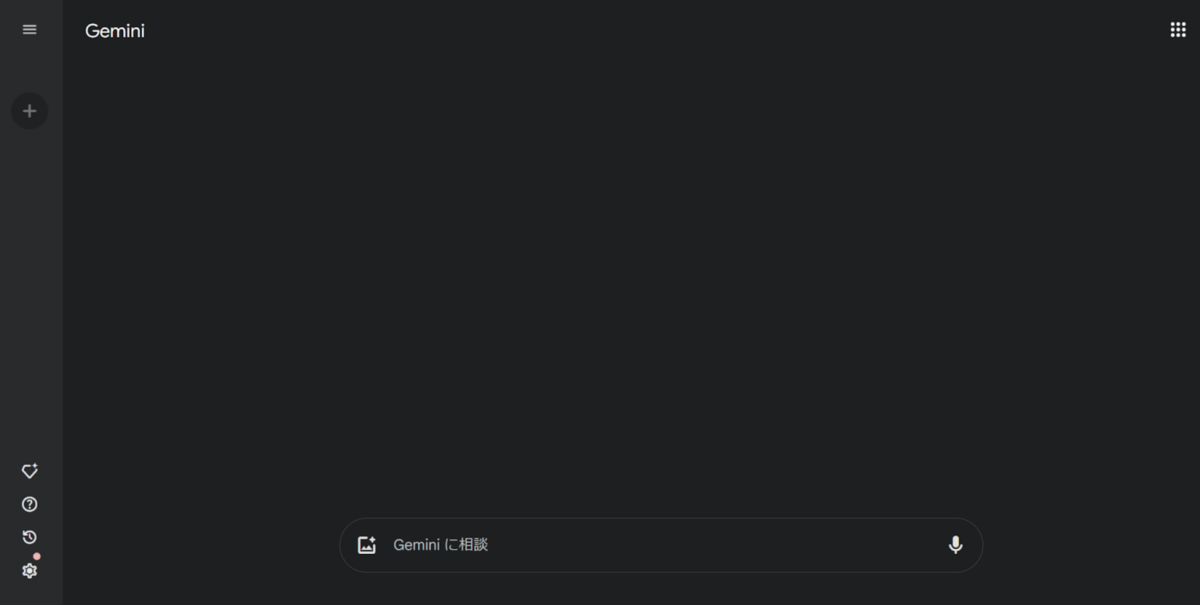Open the Google apps grid icon
The width and height of the screenshot is (1200, 605).
[1178, 30]
